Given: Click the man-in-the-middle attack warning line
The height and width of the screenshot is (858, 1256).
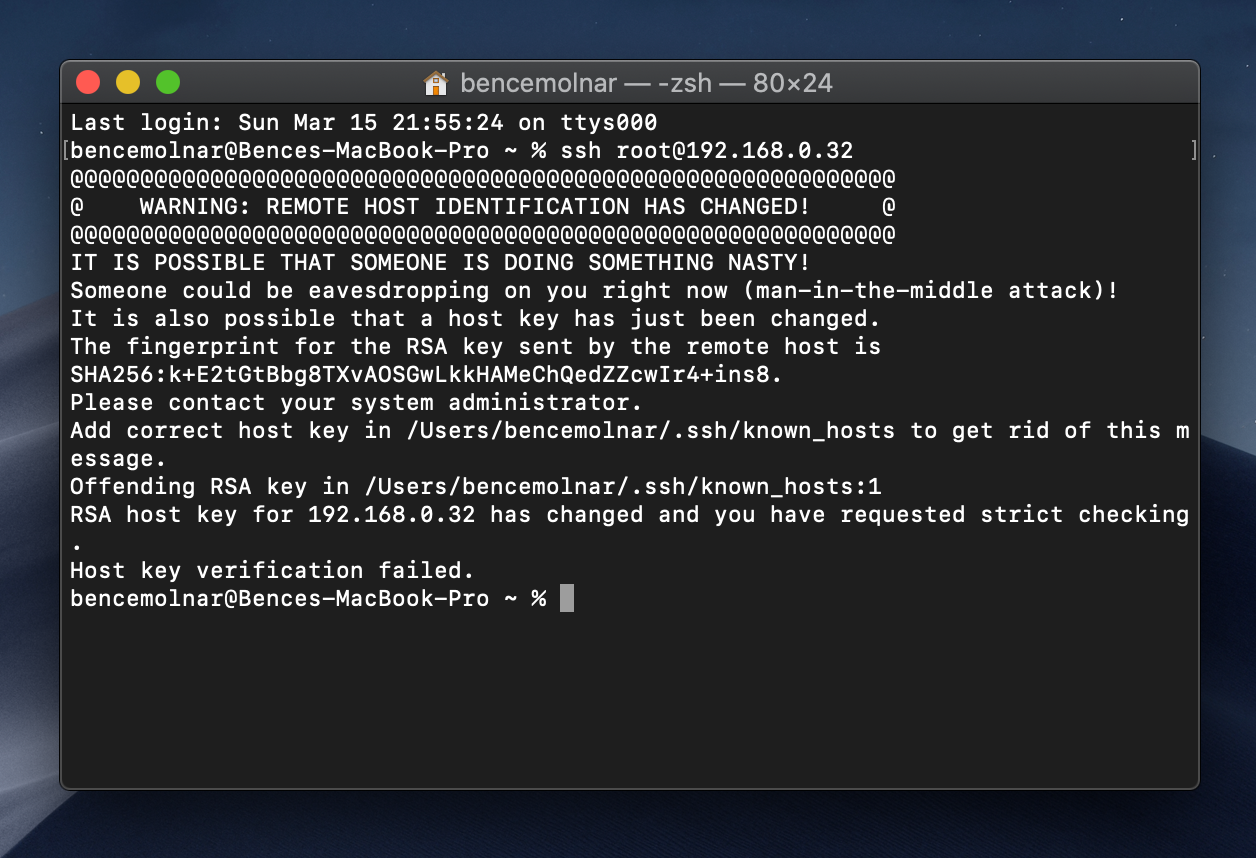Looking at the screenshot, I should [x=594, y=291].
